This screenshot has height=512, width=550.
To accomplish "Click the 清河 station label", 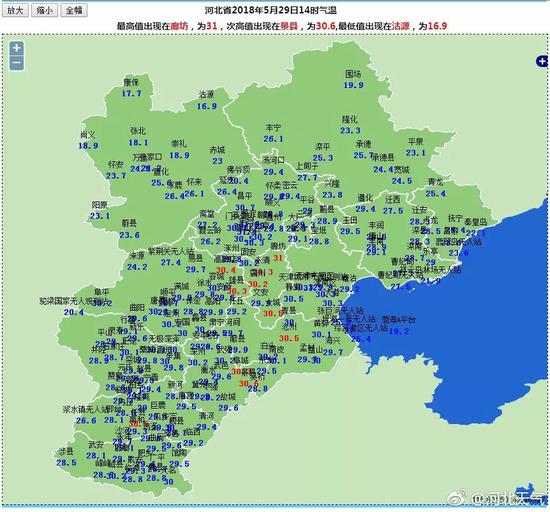I will pyautogui.click(x=206, y=416).
